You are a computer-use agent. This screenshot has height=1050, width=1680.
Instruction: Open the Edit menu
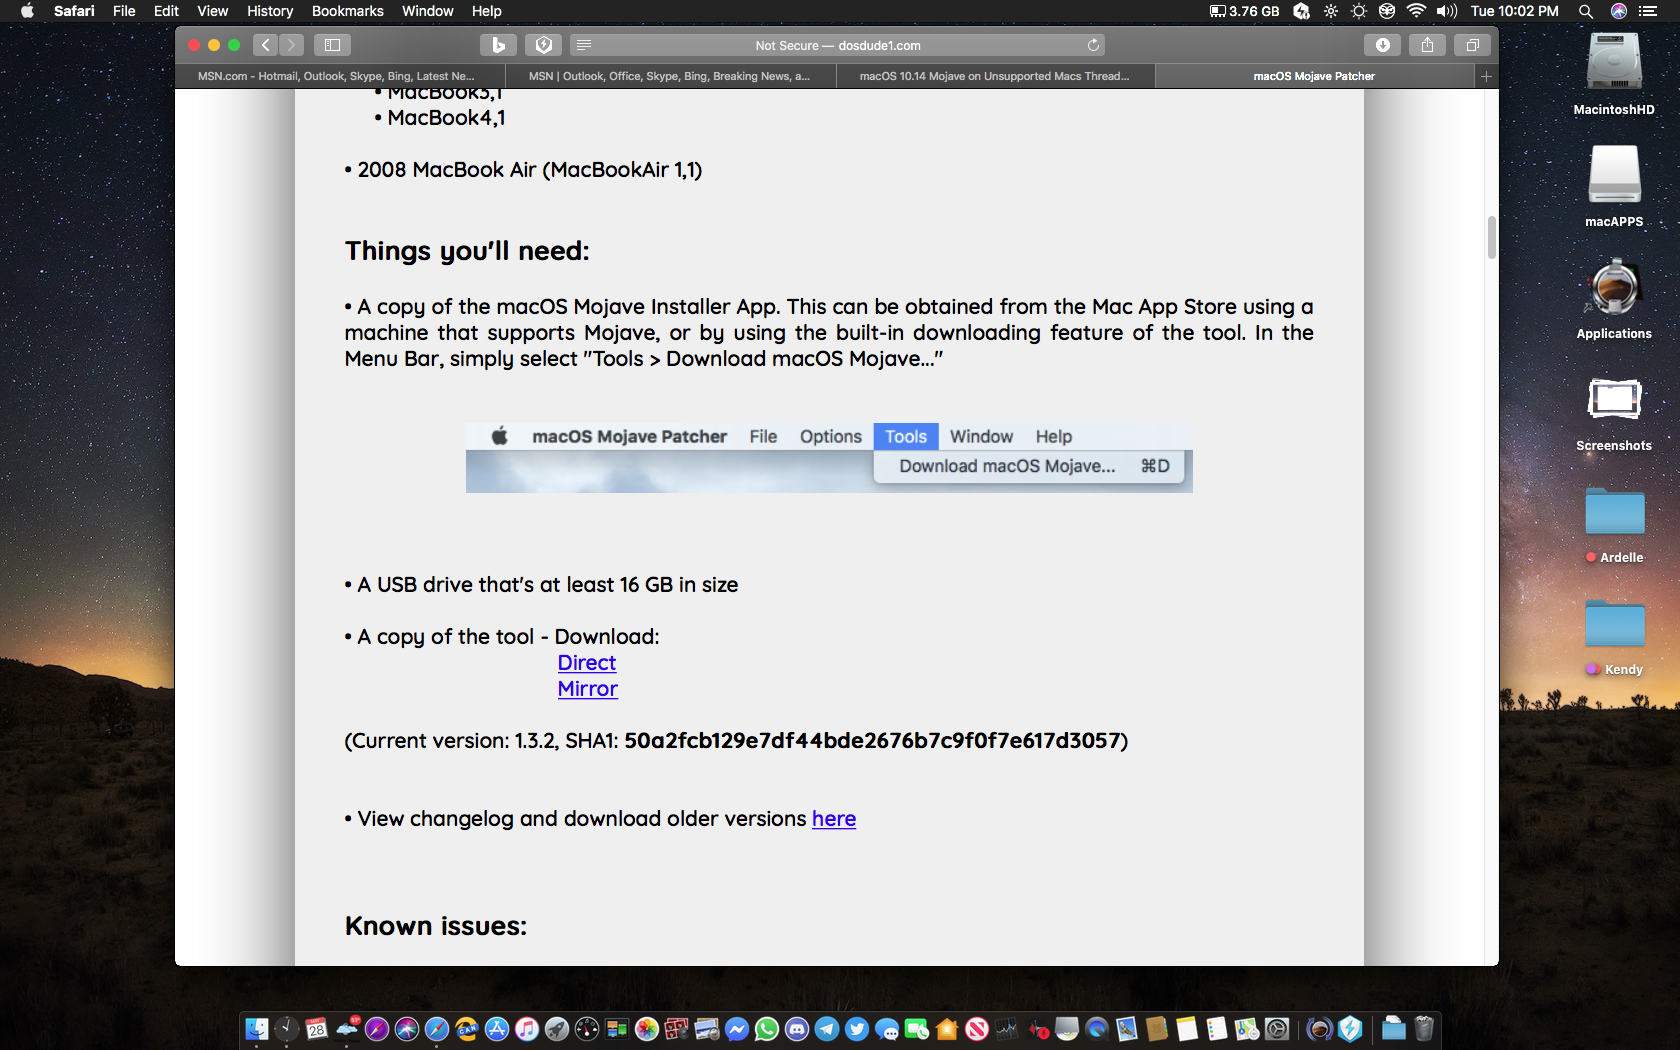click(x=166, y=11)
